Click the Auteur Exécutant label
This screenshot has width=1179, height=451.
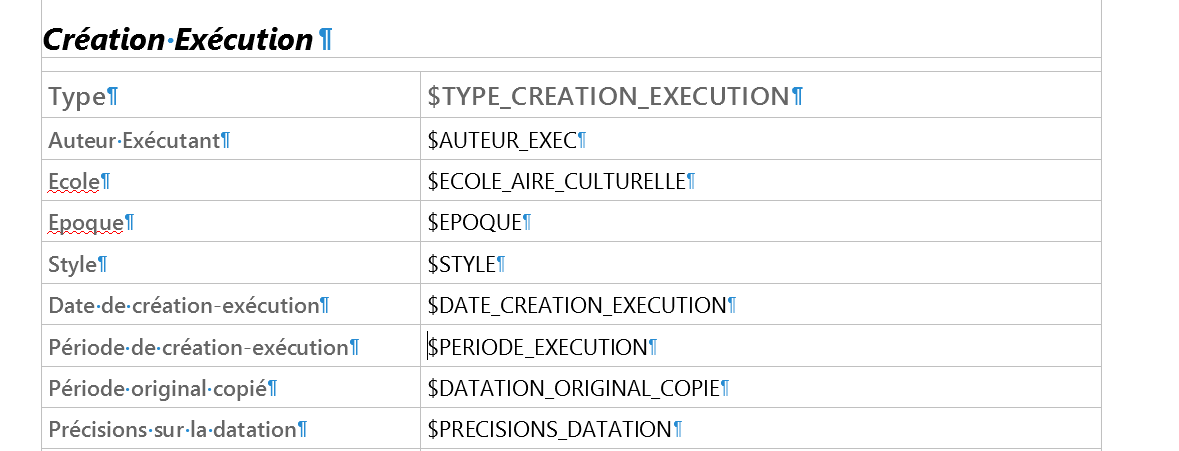[x=134, y=140]
